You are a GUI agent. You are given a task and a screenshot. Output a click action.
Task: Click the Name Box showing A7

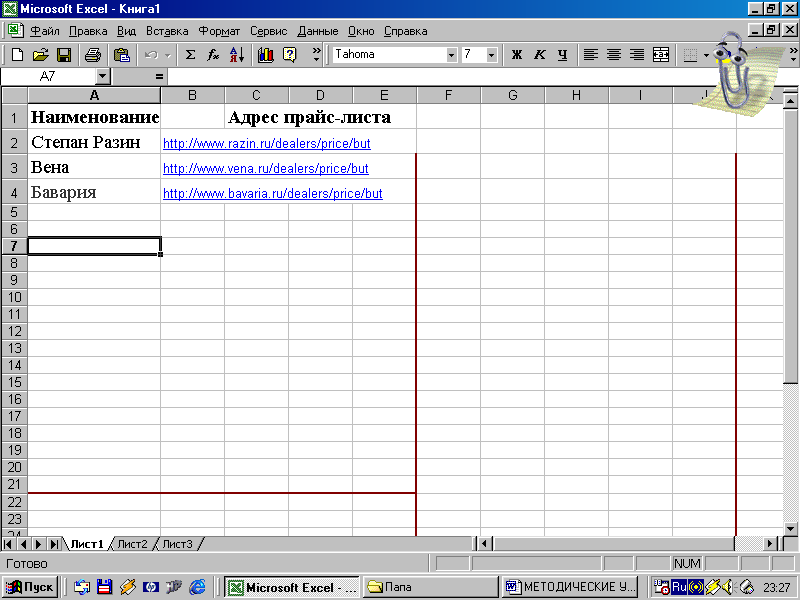click(48, 77)
